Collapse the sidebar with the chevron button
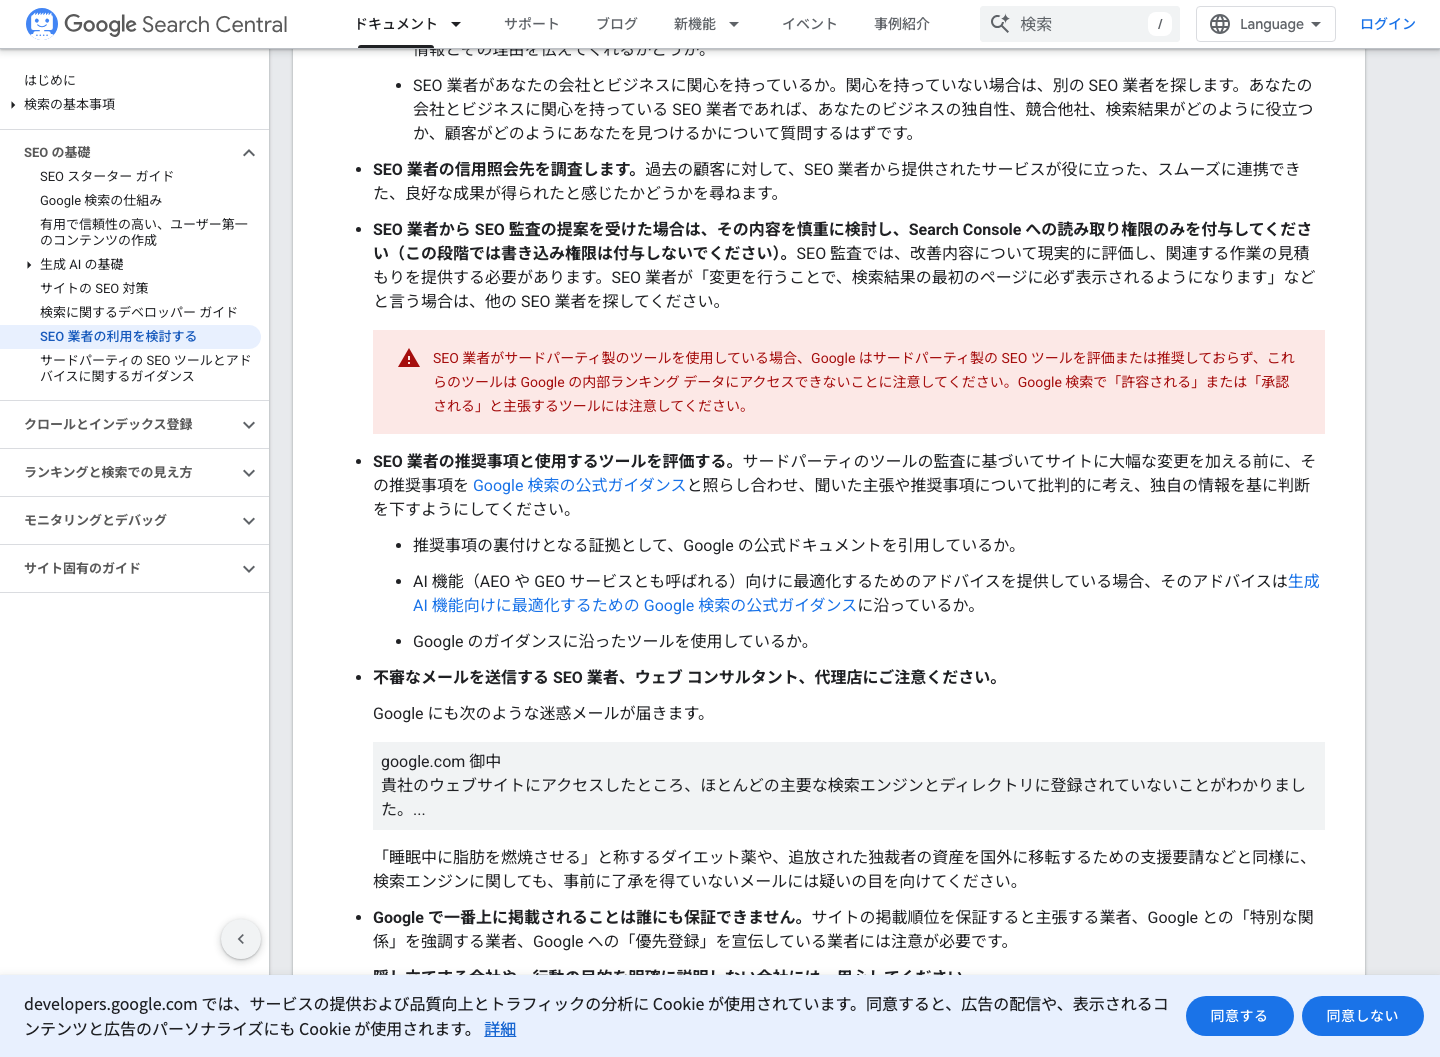 241,939
